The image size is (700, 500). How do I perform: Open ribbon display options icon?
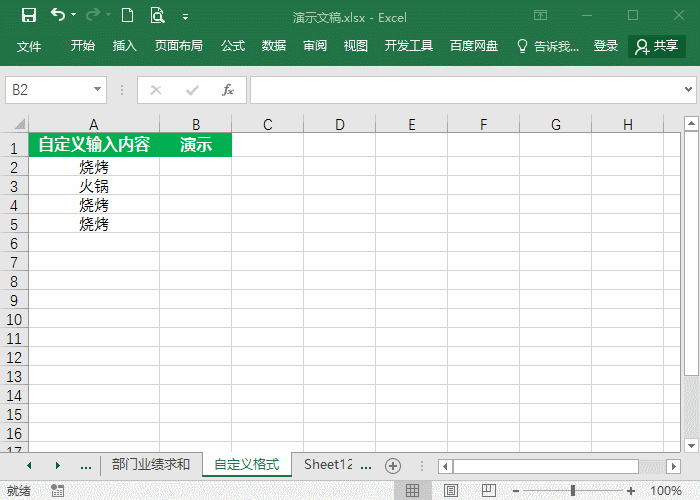point(540,15)
